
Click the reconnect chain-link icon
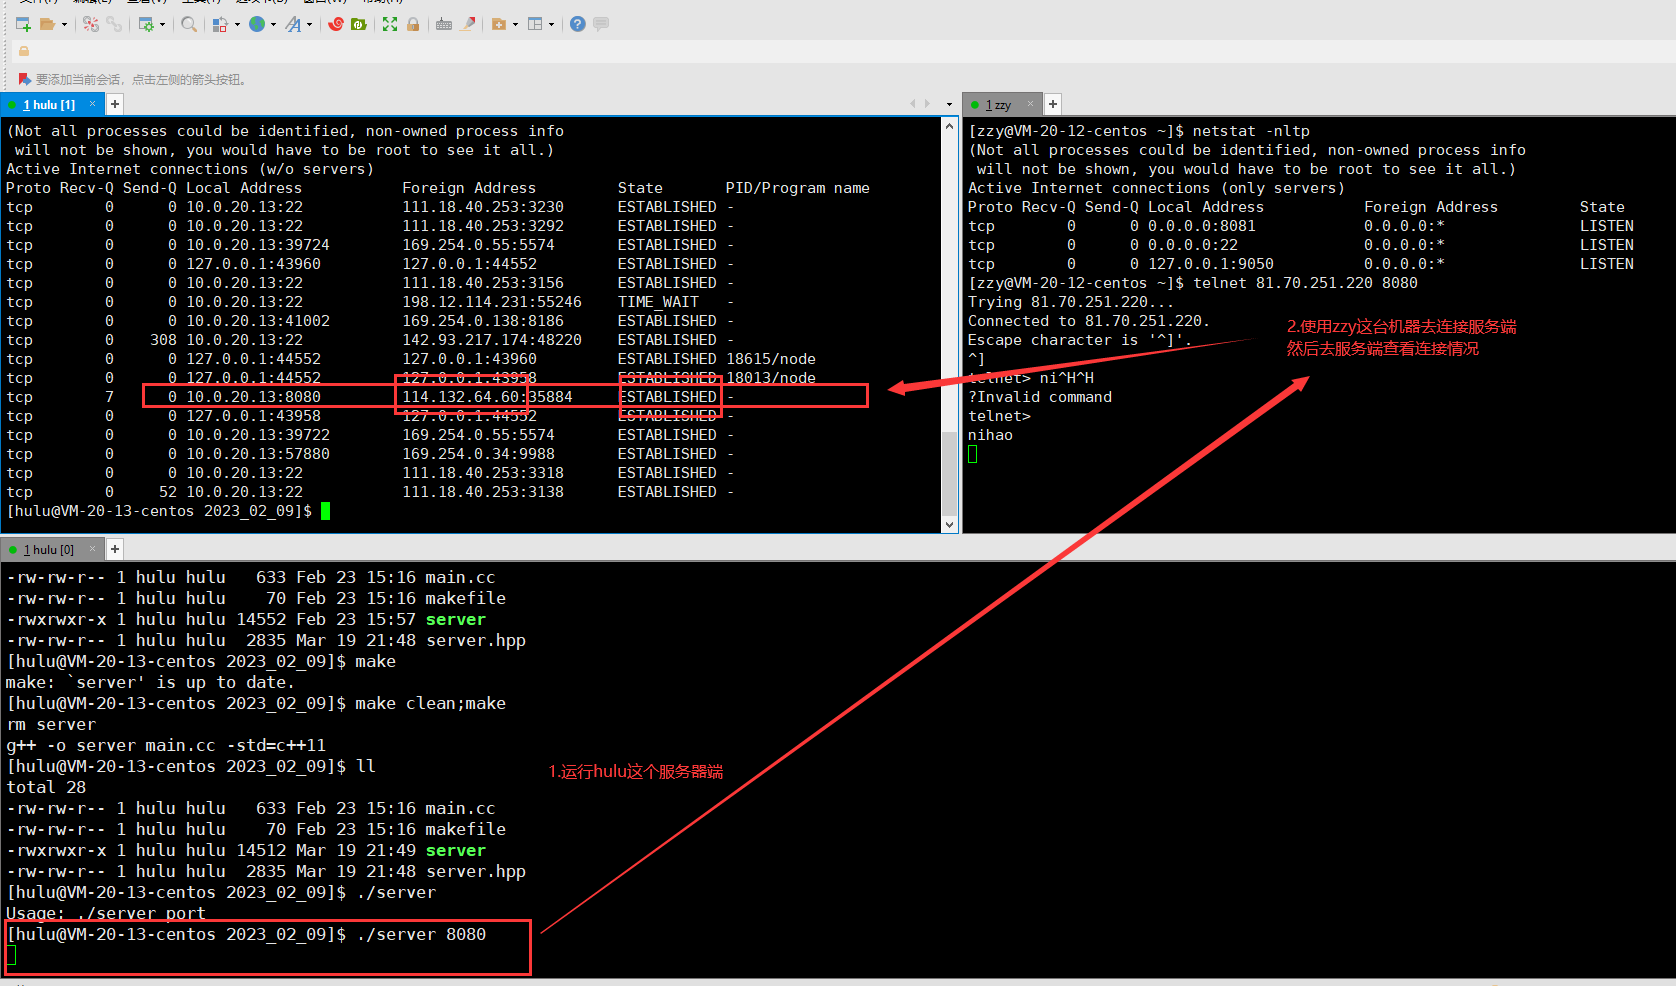[114, 24]
